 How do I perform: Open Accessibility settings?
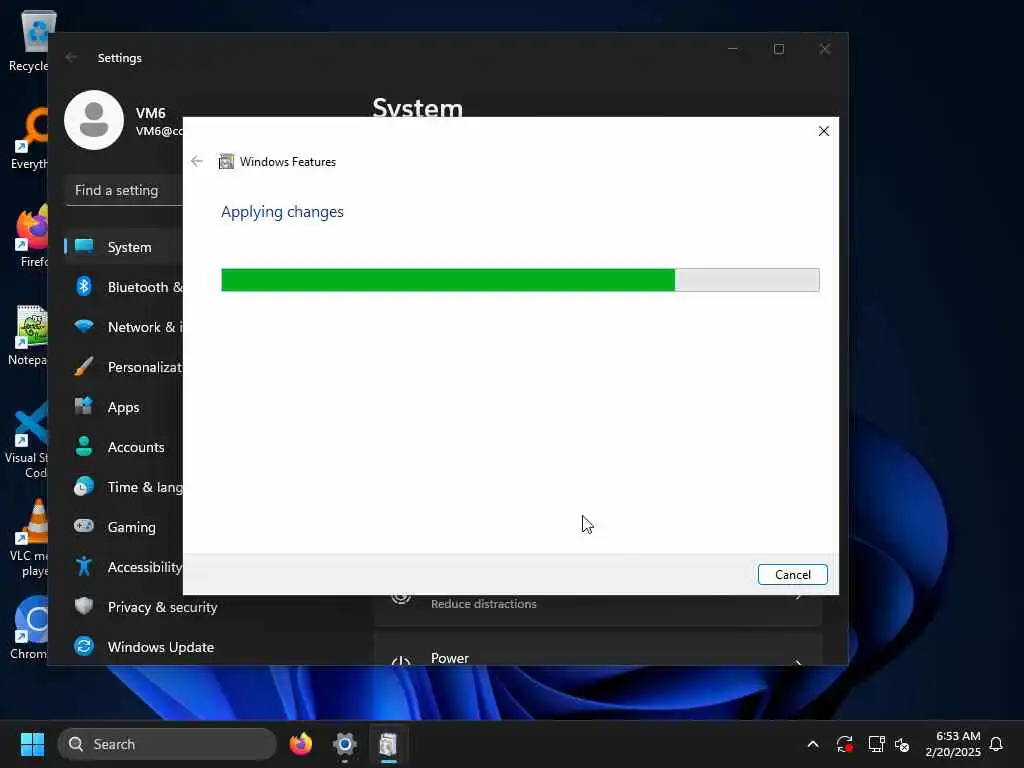pos(124,567)
